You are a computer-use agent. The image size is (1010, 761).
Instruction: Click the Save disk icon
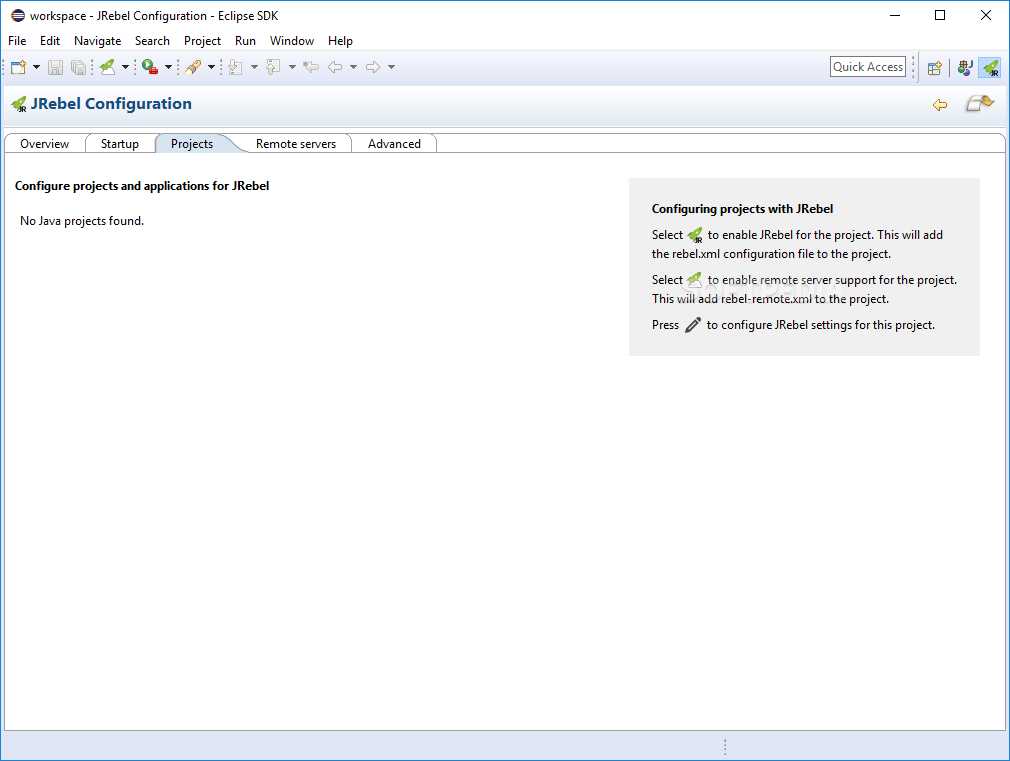(55, 67)
